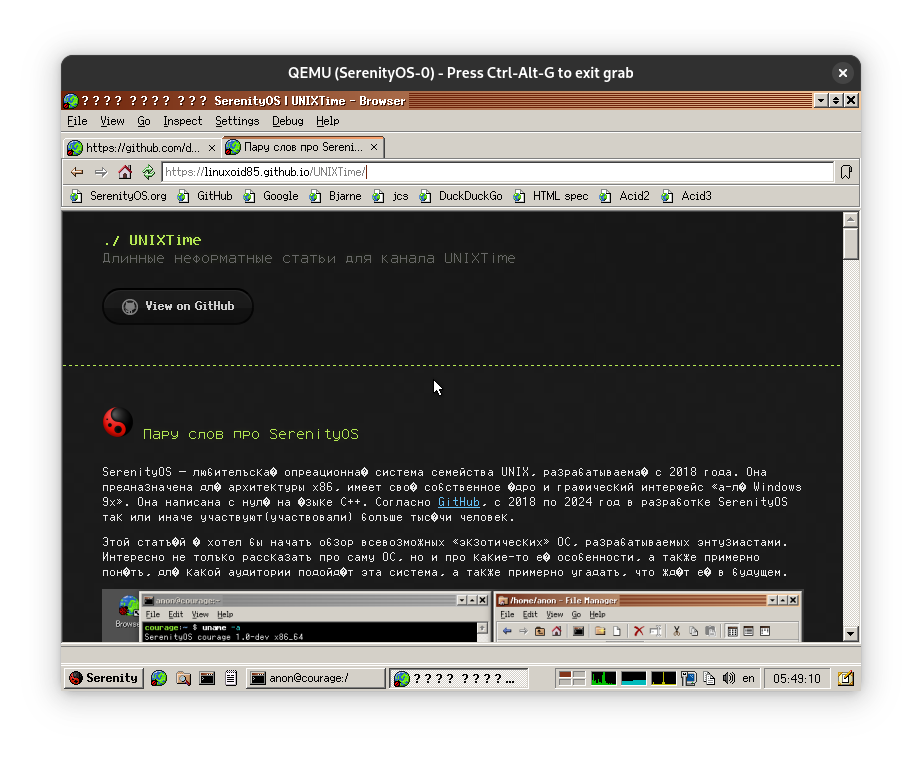Open the jcs bookmark
This screenshot has width=922, height=758.
point(390,196)
